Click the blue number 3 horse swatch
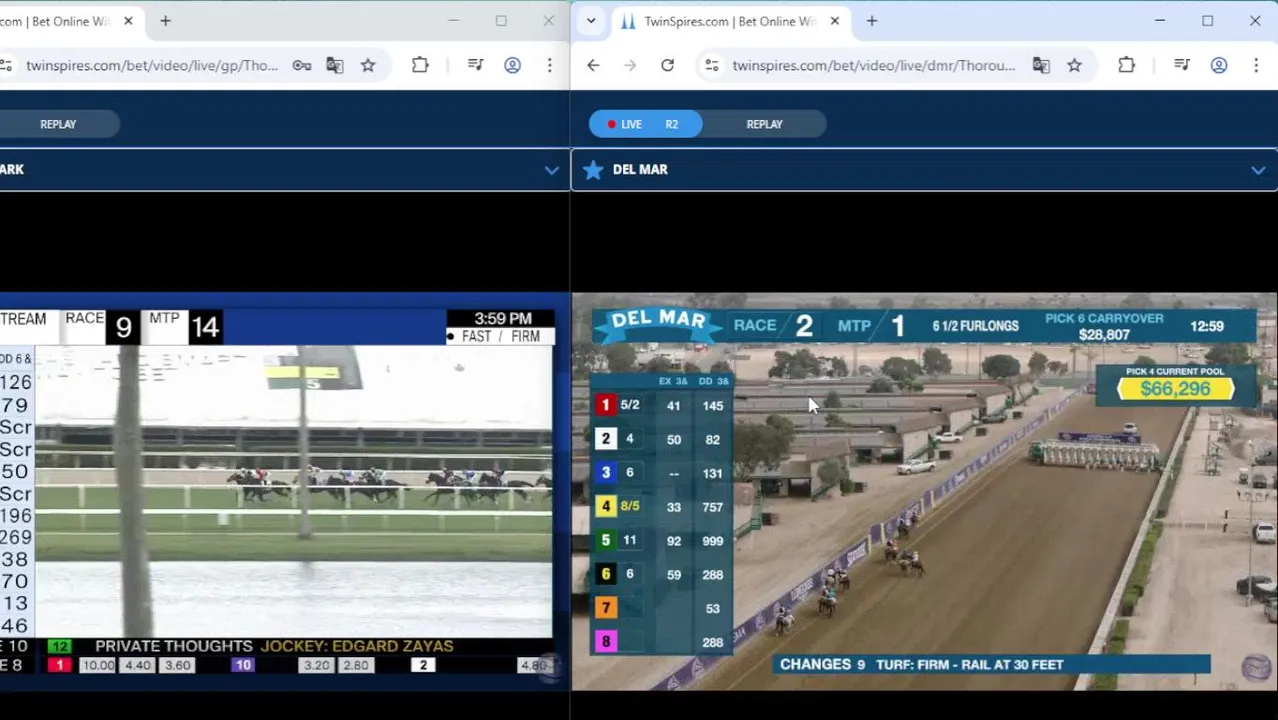This screenshot has height=720, width=1278. (605, 472)
